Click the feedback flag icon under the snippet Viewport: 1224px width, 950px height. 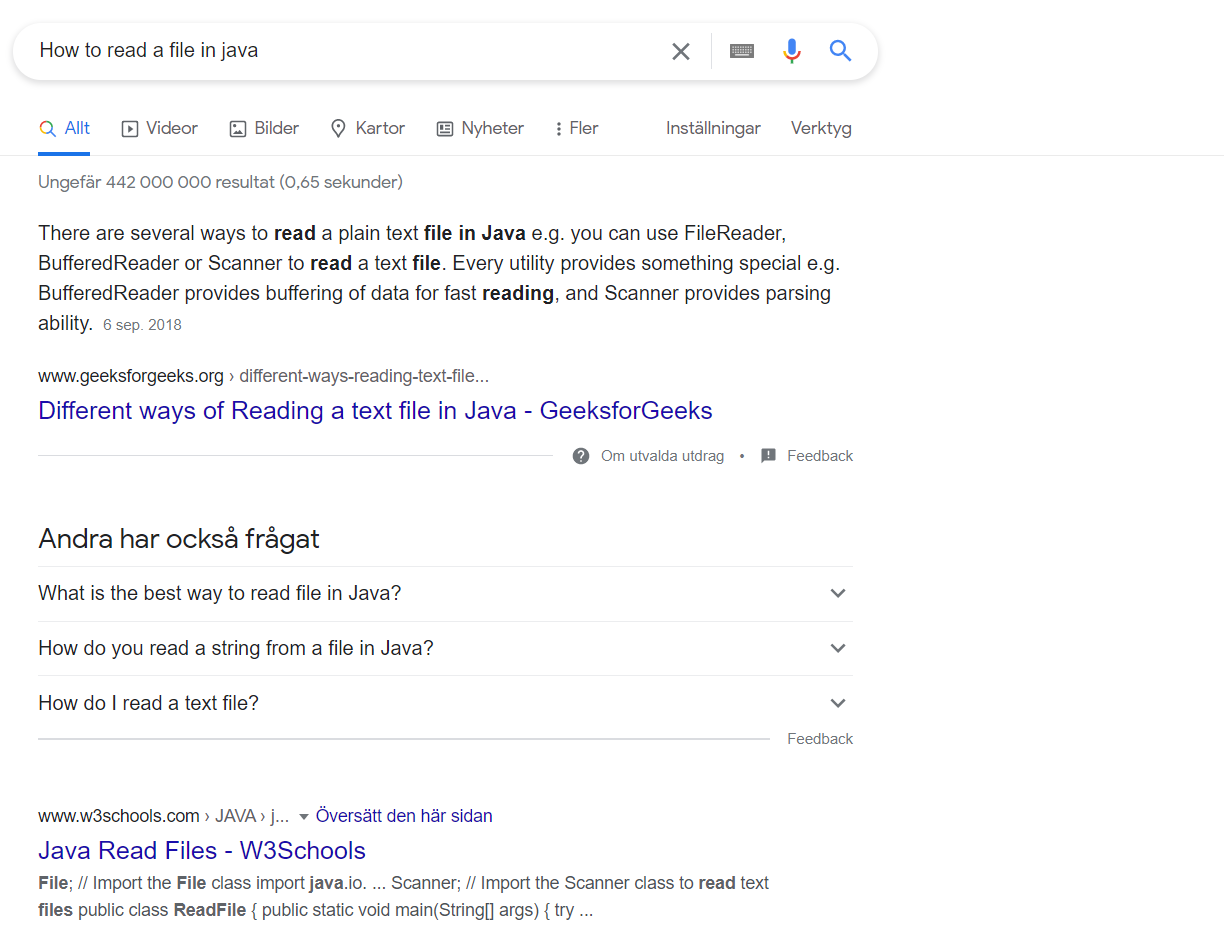coord(768,456)
